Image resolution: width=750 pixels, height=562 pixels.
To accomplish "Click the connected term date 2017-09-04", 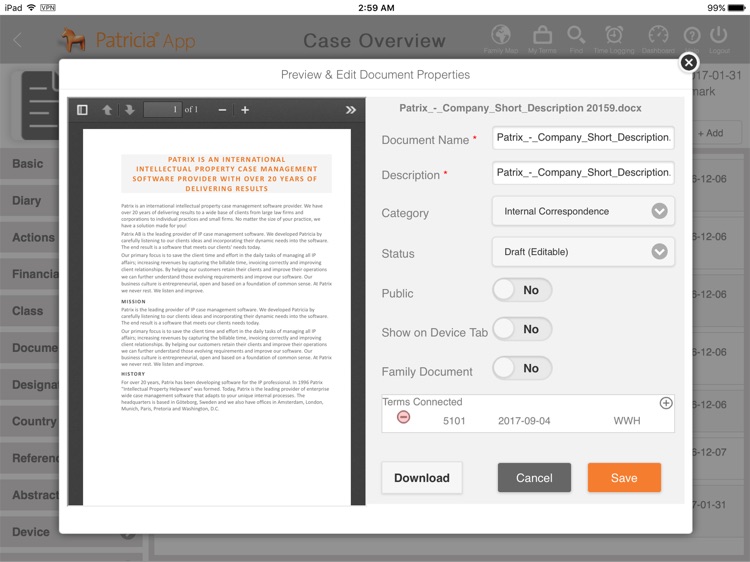I will [x=524, y=421].
